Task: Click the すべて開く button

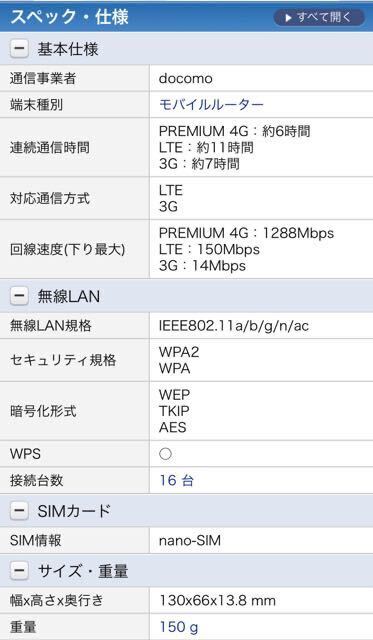Action: (x=318, y=18)
